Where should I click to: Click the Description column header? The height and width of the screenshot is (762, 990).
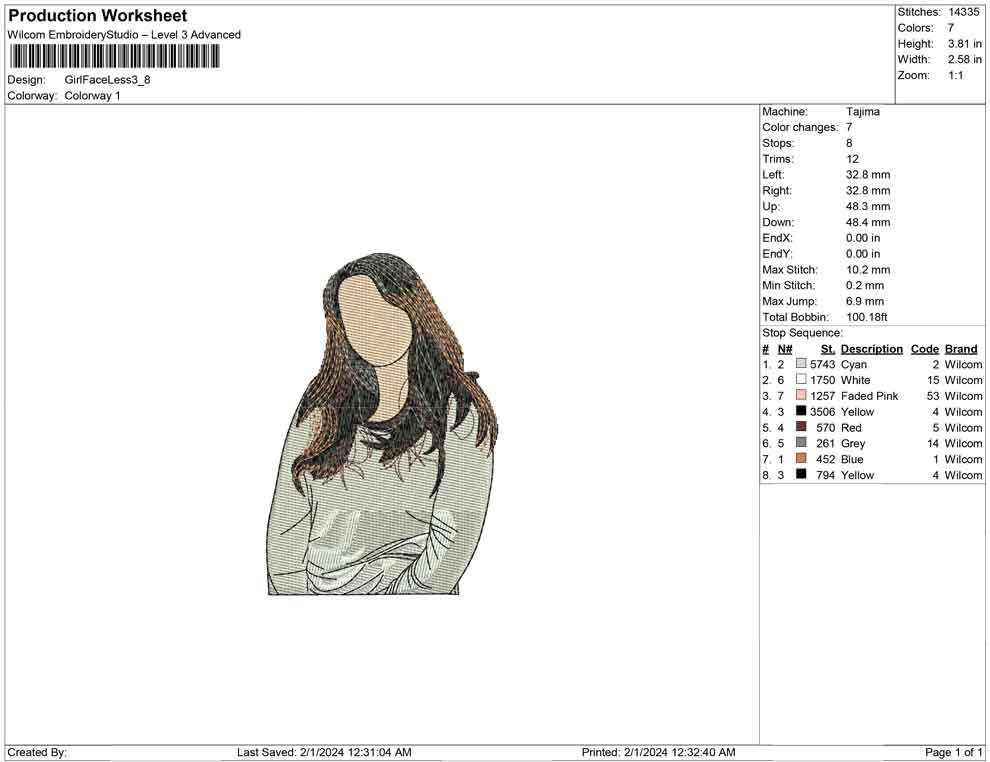pyautogui.click(x=871, y=349)
